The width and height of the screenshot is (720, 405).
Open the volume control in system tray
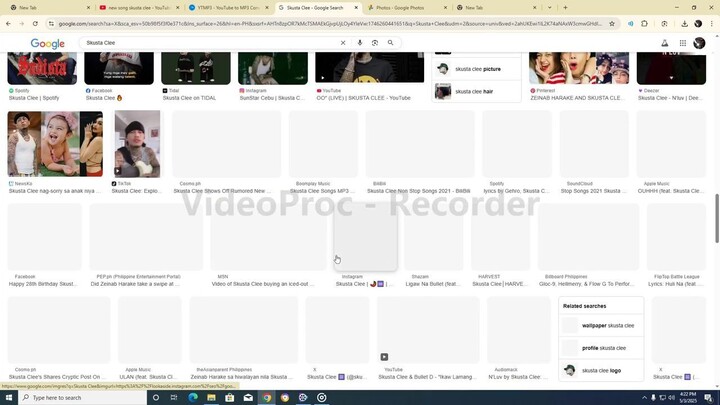671,398
